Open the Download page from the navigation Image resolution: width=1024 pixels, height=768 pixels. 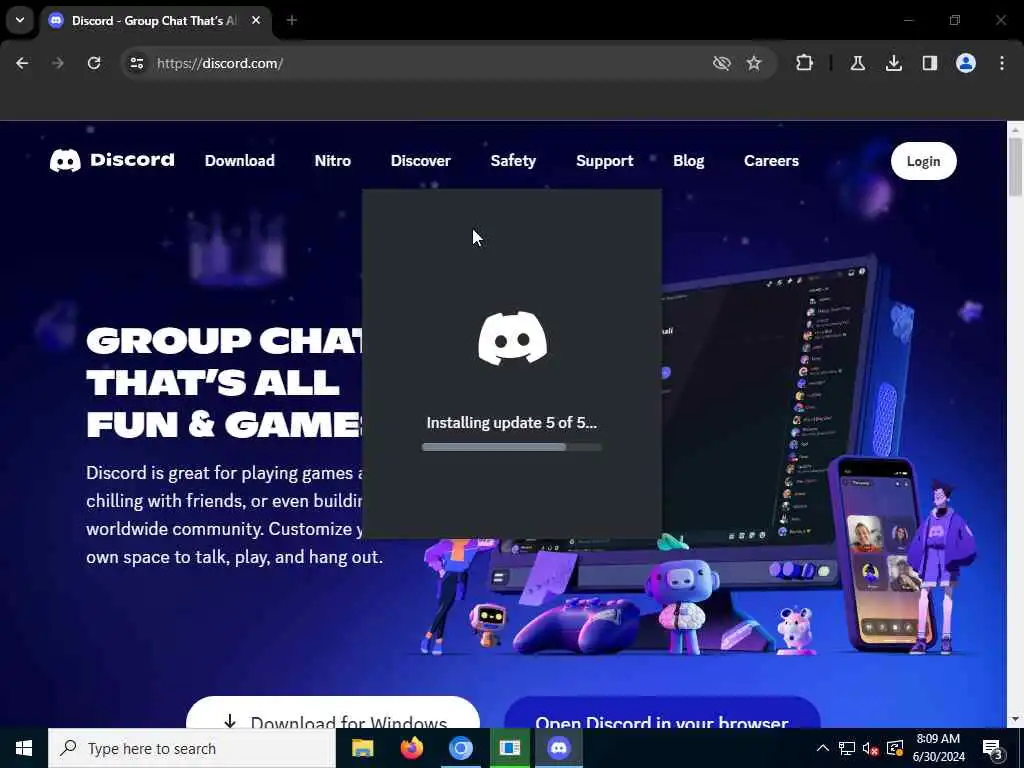coord(240,161)
